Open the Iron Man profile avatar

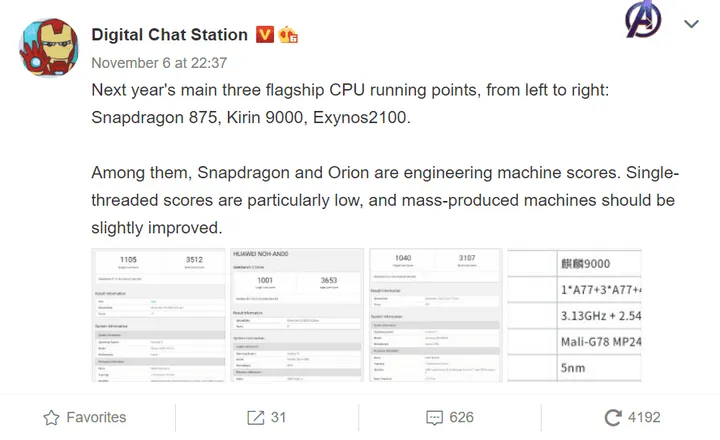point(46,49)
